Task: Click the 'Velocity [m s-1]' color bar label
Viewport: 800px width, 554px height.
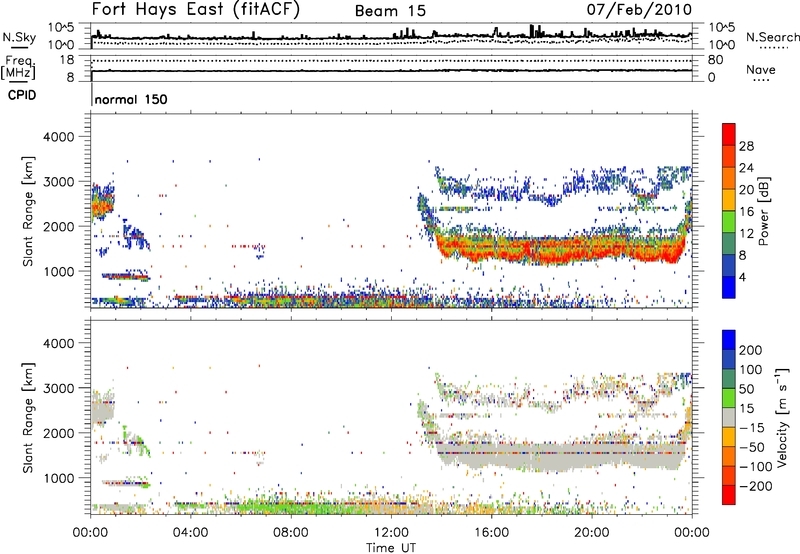Action: pos(782,417)
